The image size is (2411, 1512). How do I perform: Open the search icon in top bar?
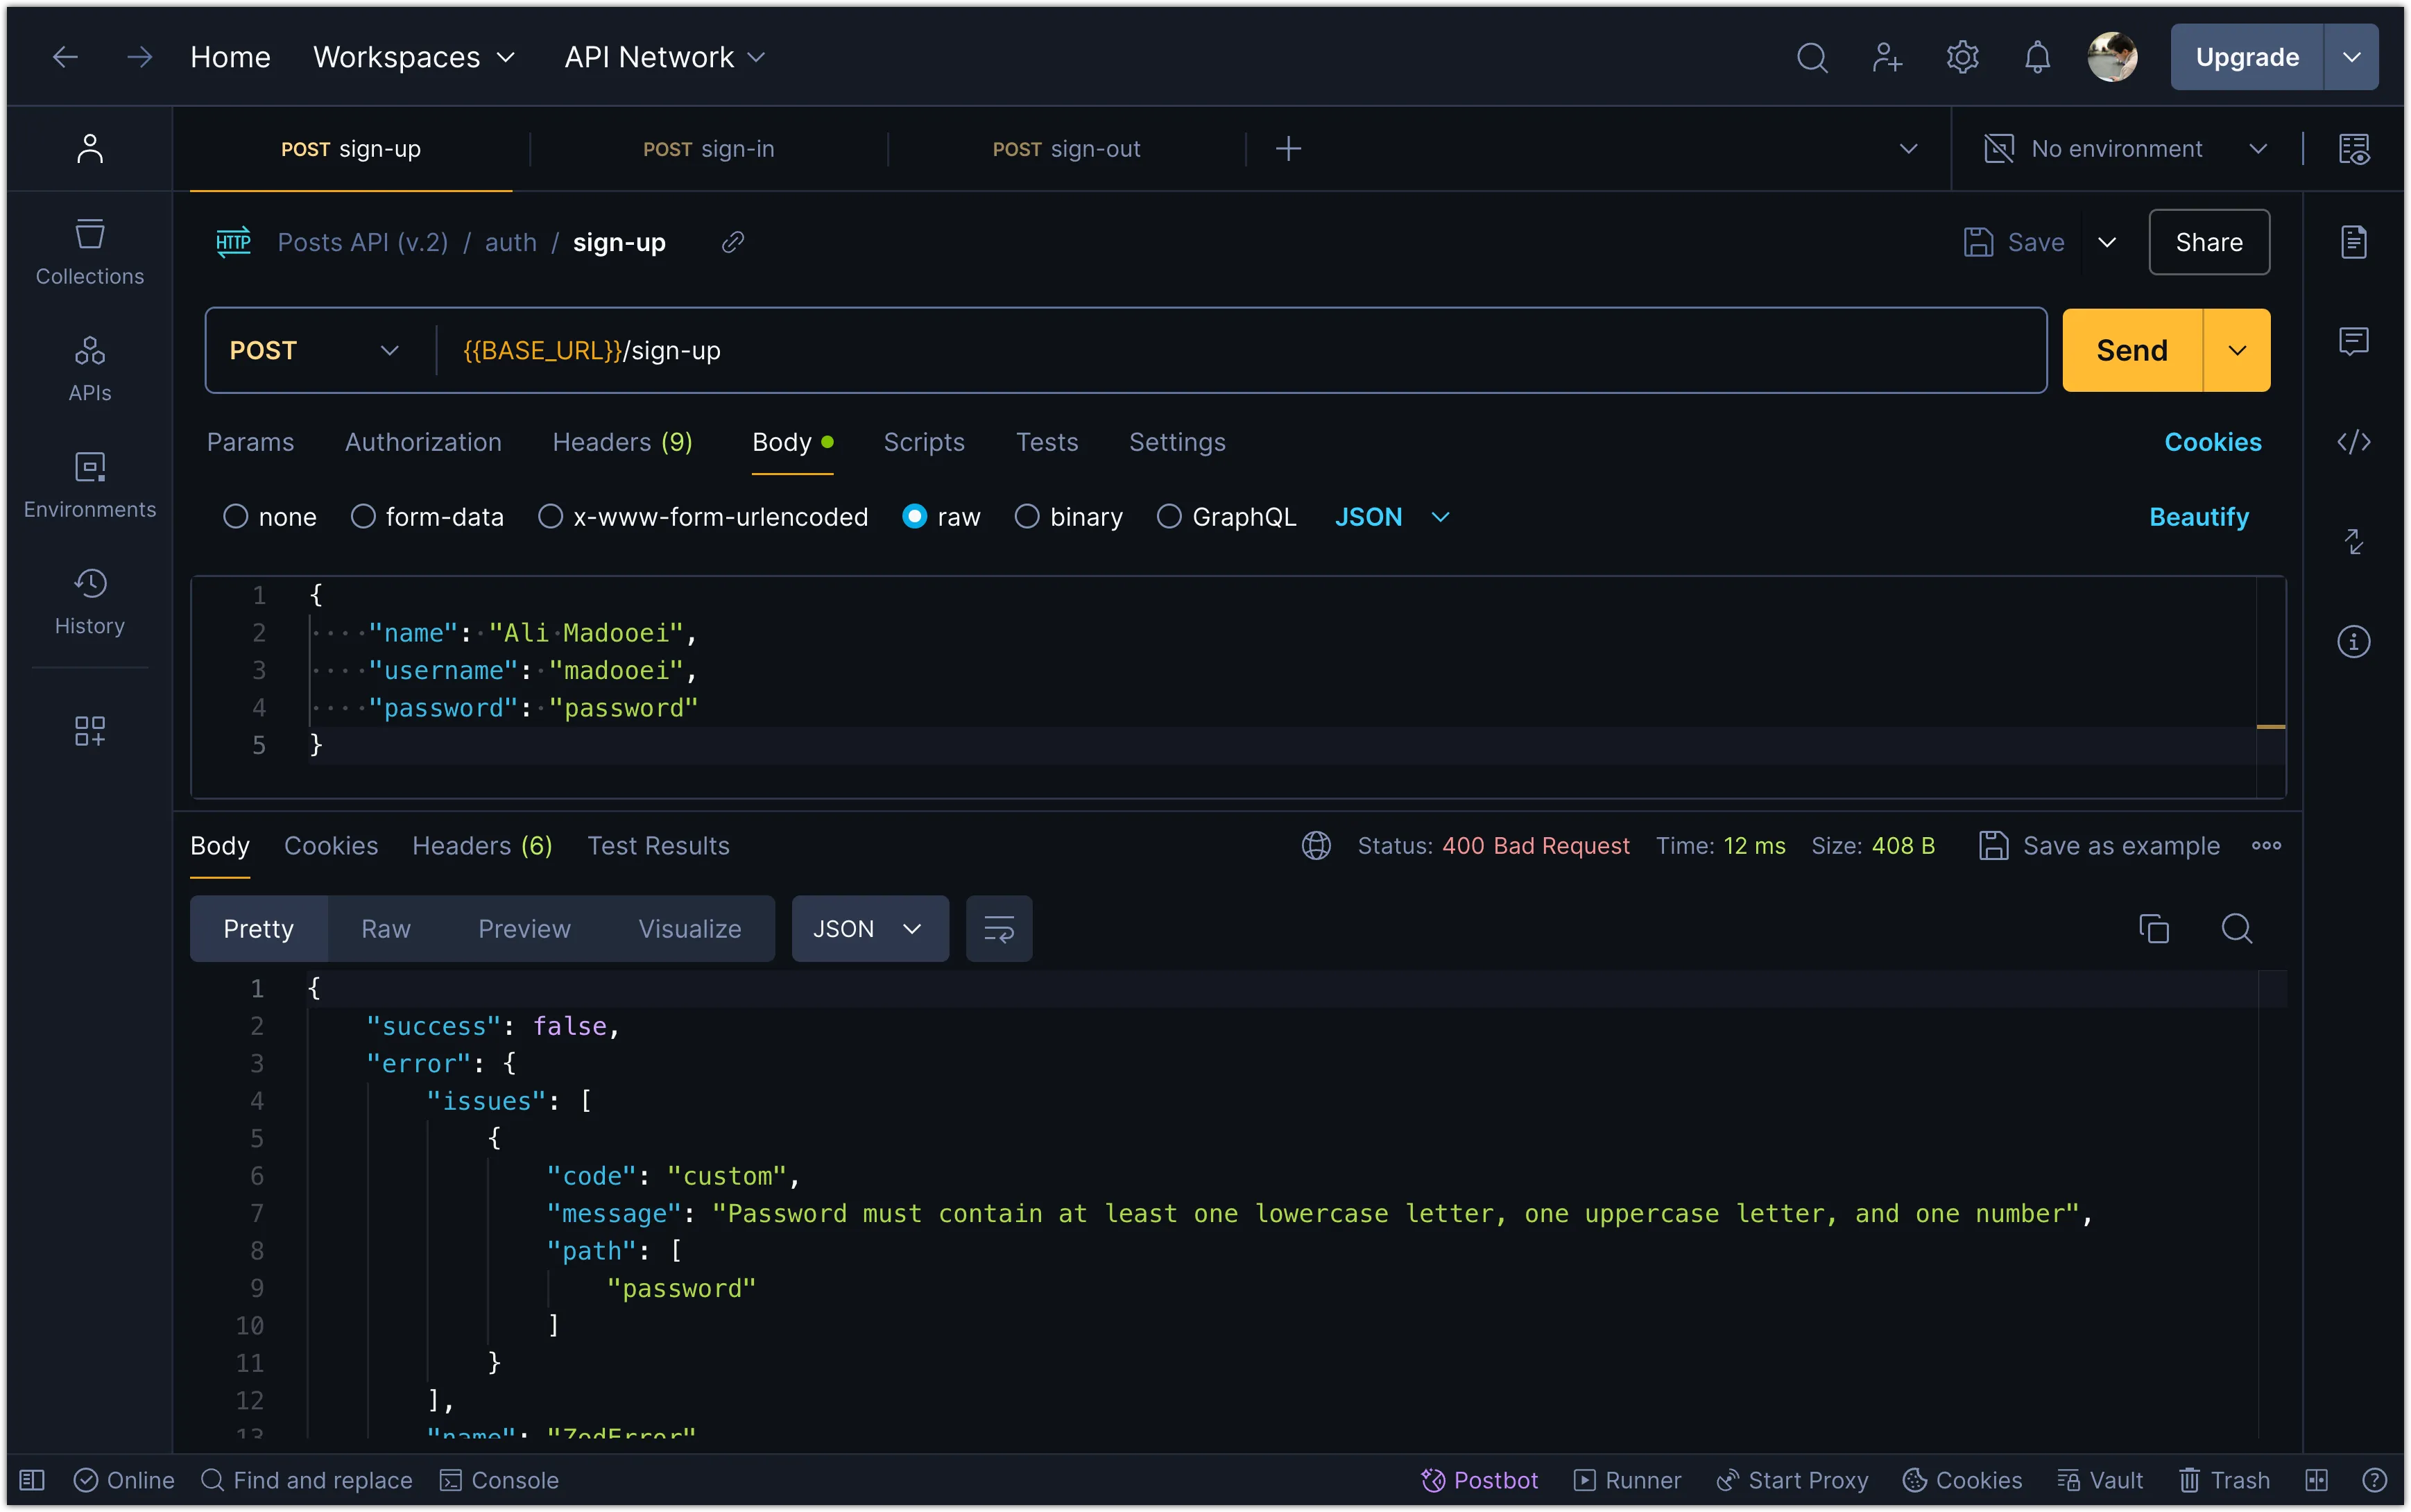coord(1812,57)
